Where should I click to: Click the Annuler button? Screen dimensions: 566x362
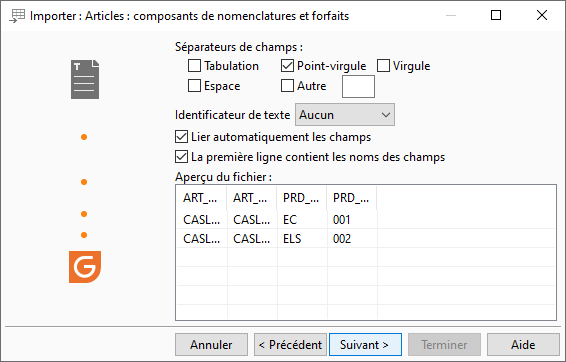tap(212, 345)
